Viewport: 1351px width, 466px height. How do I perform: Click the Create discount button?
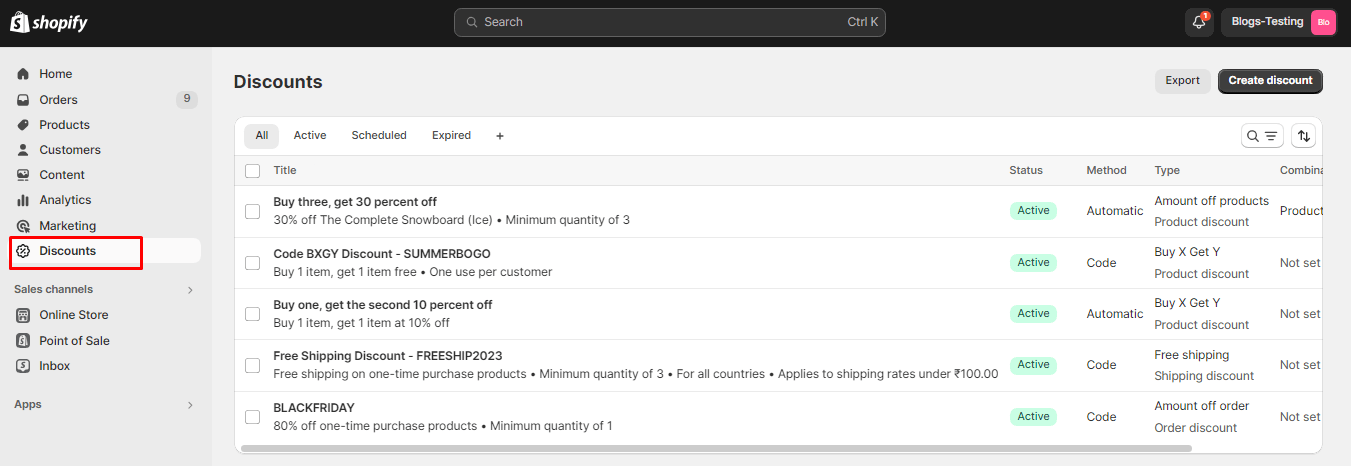[1270, 81]
